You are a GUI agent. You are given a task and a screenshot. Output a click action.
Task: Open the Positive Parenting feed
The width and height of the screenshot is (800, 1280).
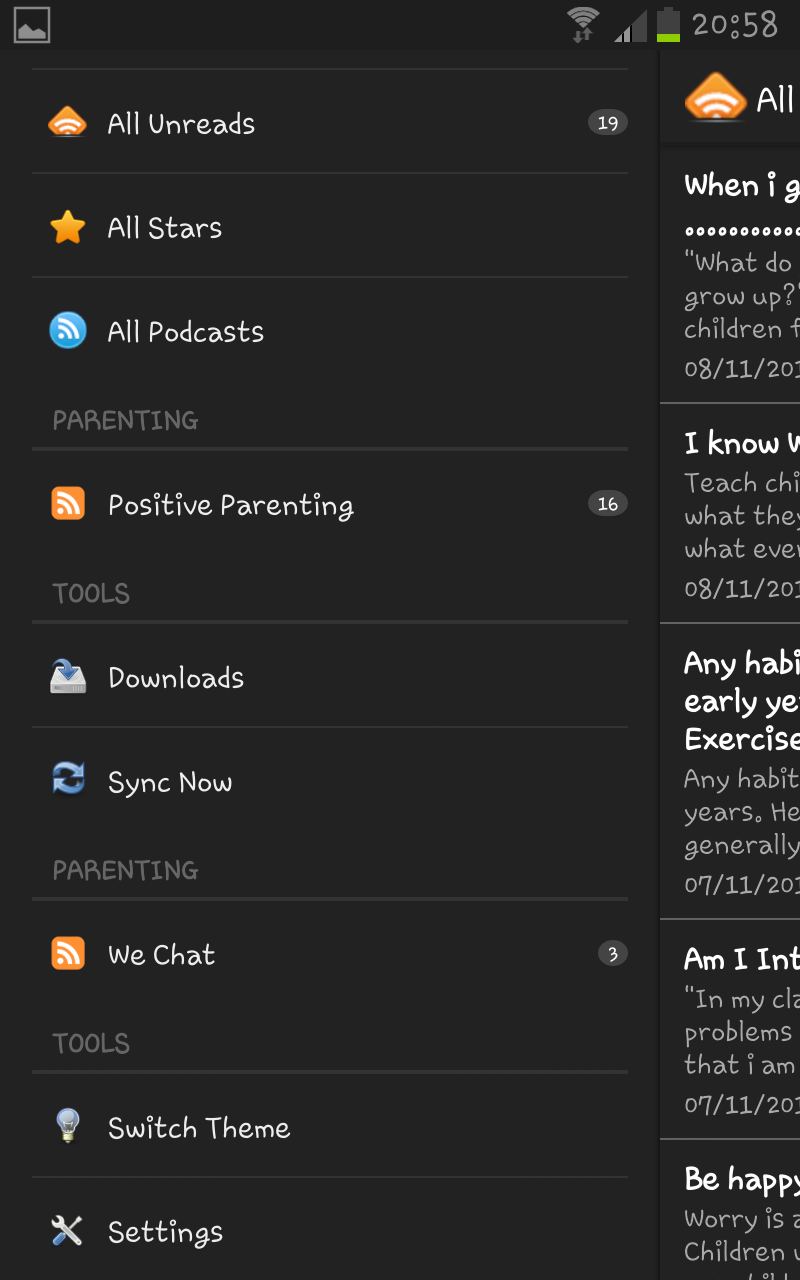(x=231, y=505)
